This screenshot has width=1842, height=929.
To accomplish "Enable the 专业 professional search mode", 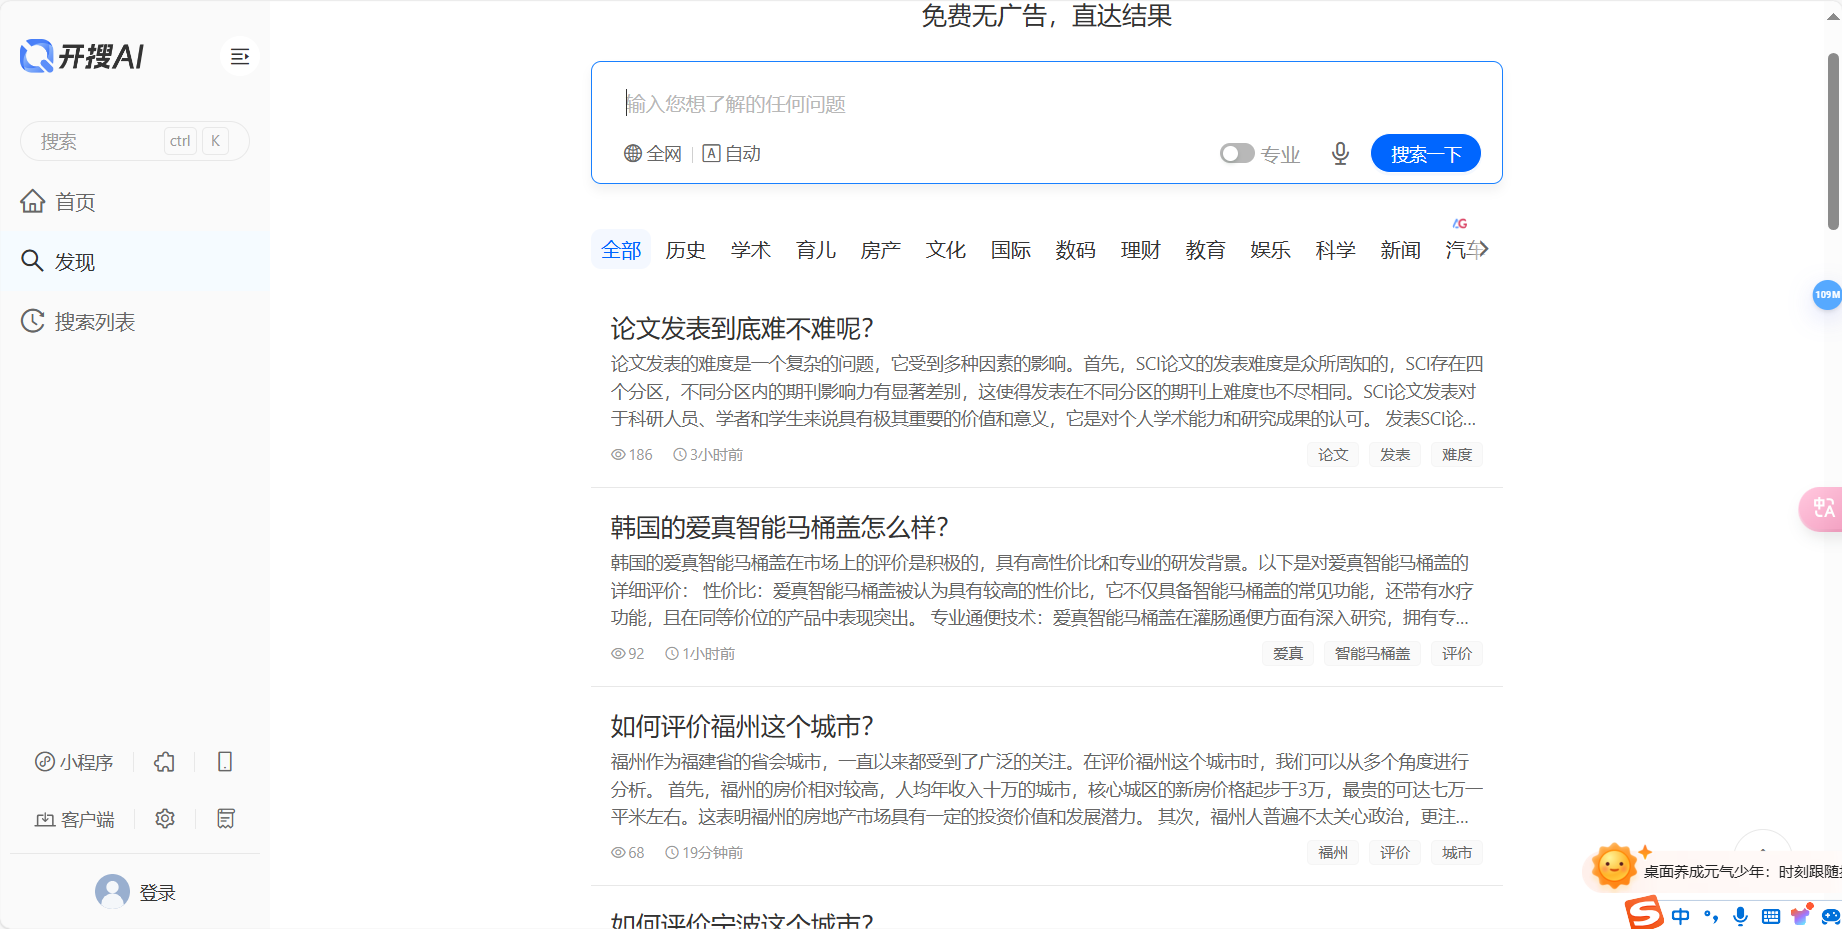I will click(1237, 153).
